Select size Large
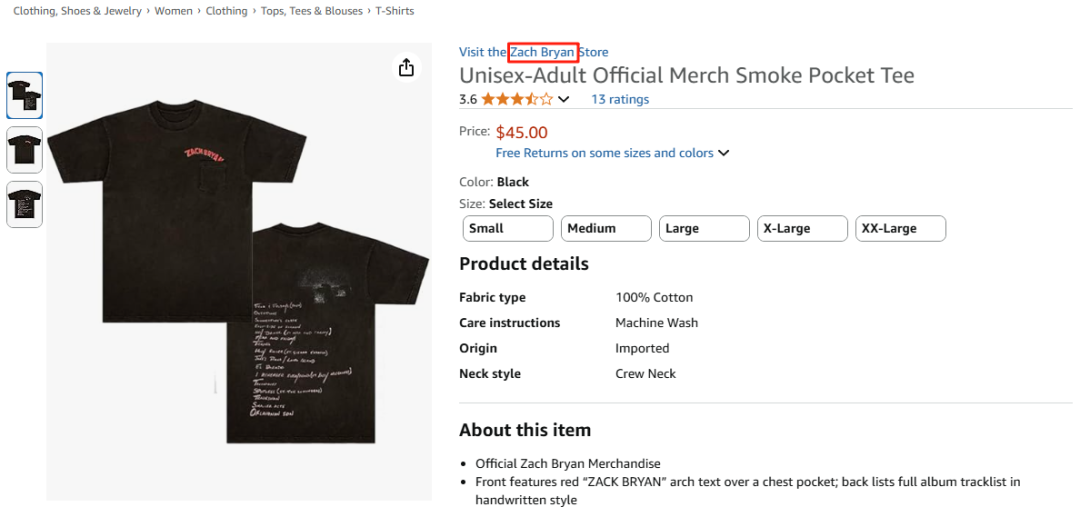This screenshot has width=1080, height=507. (704, 228)
